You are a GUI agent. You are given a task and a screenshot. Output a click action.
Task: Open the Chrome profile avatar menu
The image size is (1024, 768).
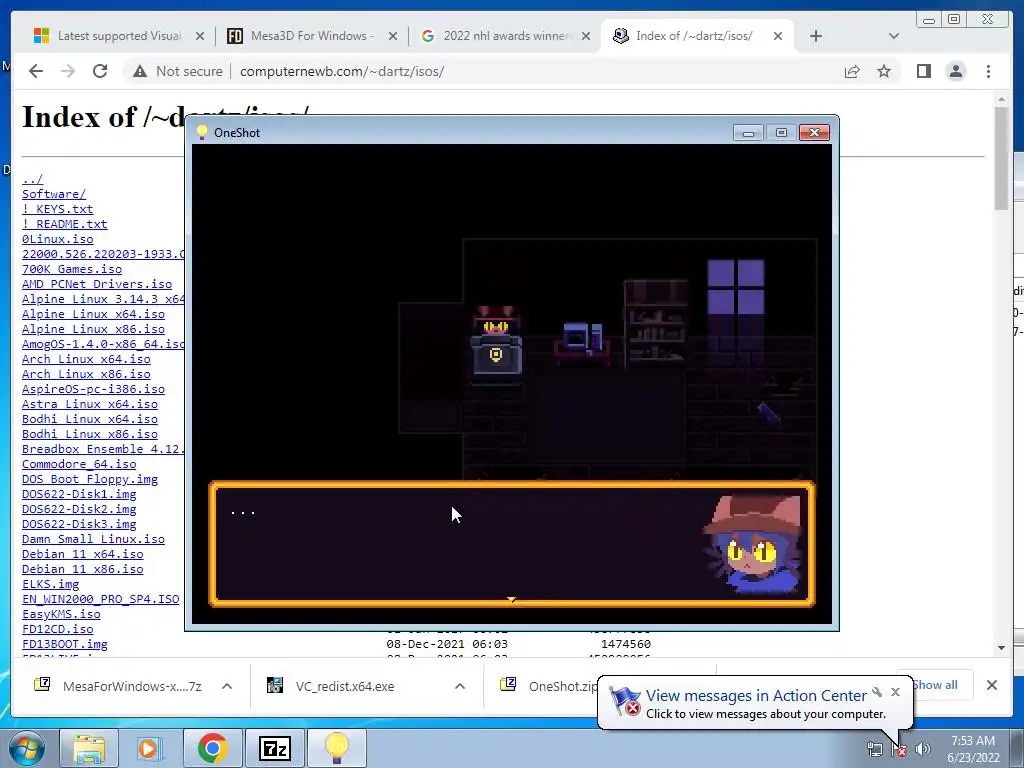coord(955,71)
